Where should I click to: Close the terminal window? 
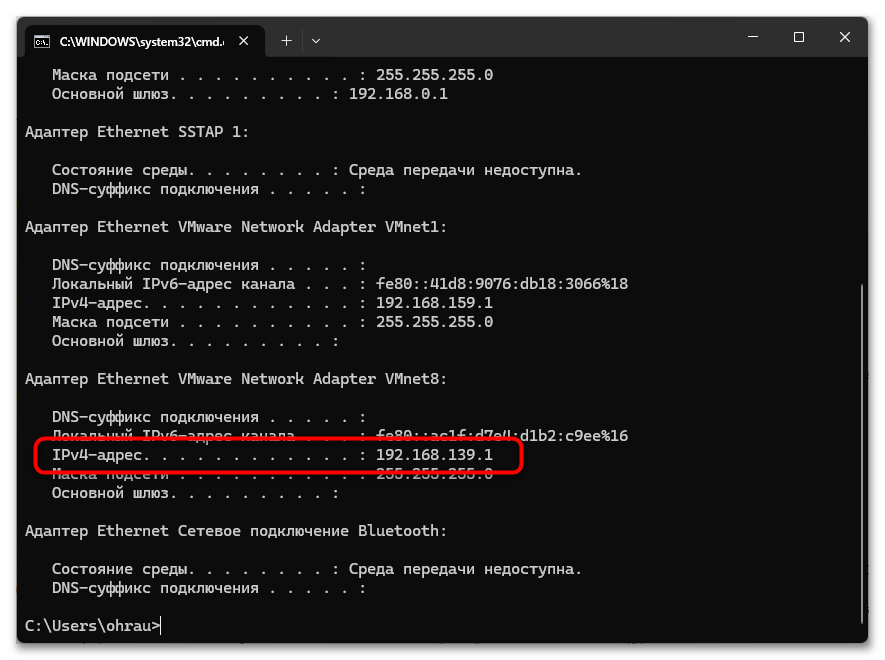[846, 37]
